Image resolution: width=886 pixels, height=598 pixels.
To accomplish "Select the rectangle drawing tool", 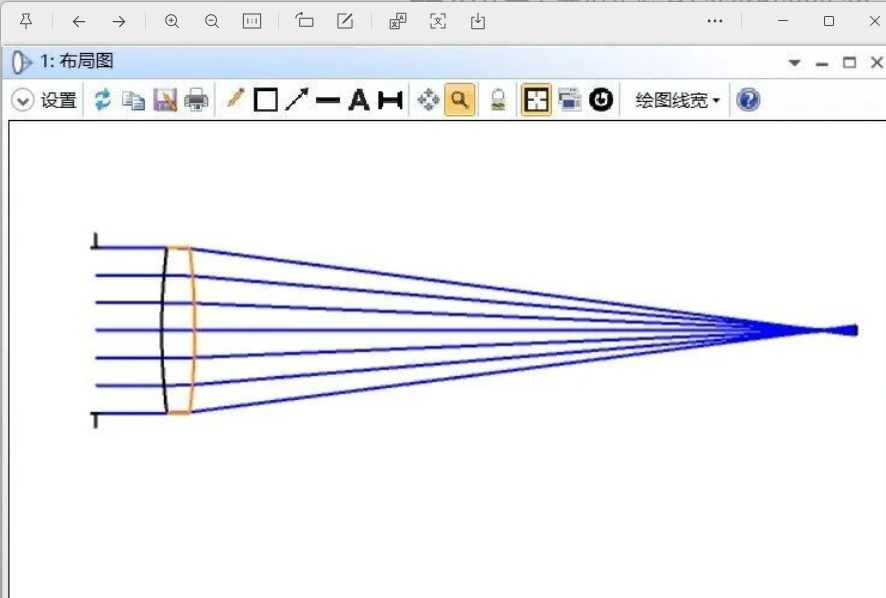I will click(265, 100).
